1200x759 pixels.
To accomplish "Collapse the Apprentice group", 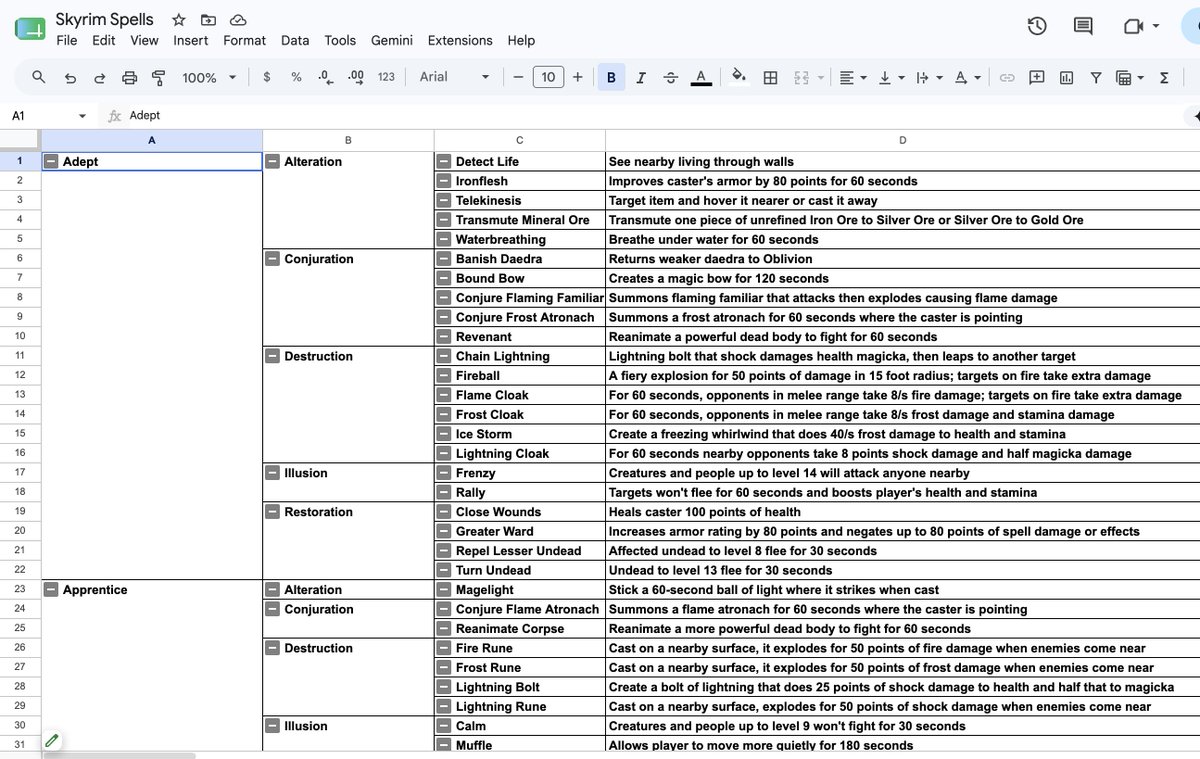I will click(x=51, y=590).
